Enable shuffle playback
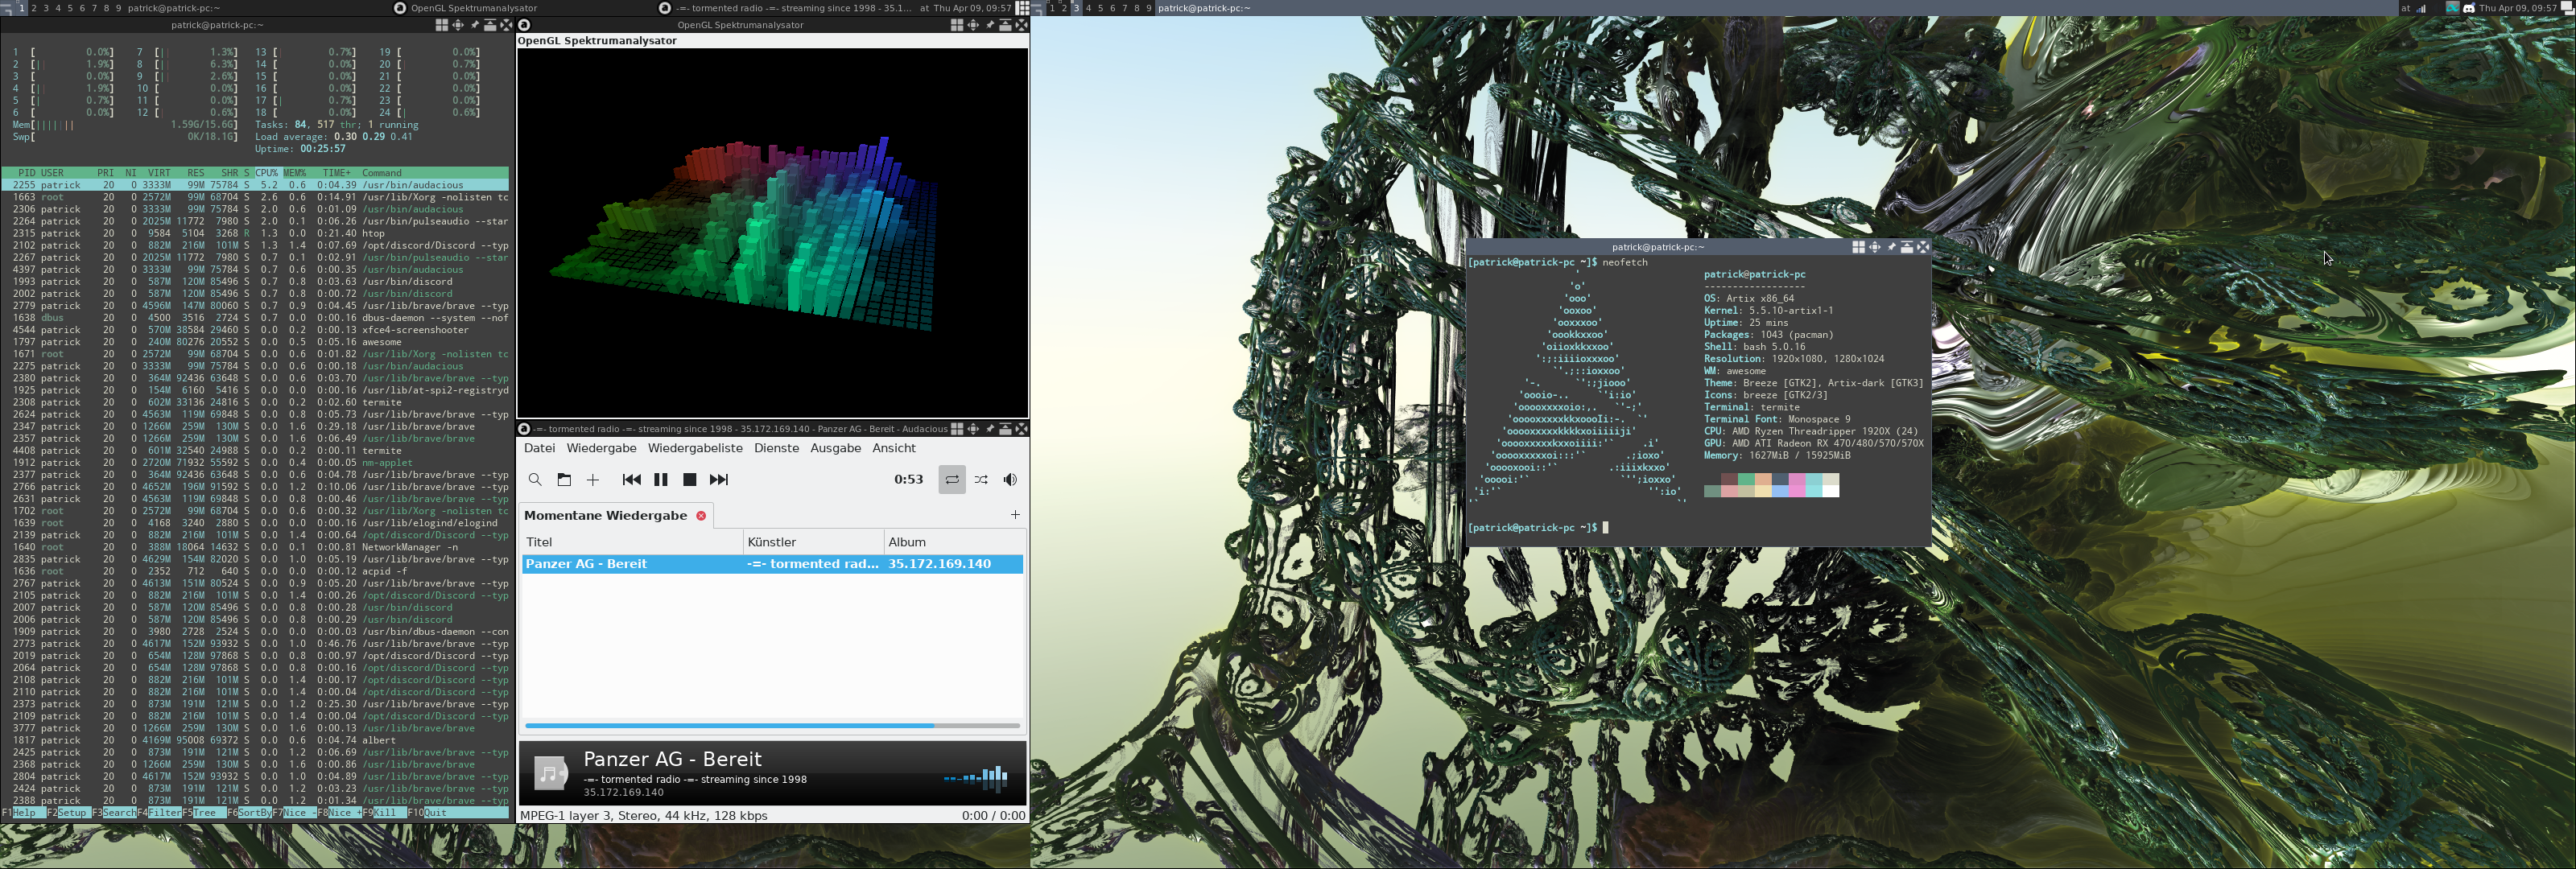This screenshot has height=869, width=2576. [981, 480]
